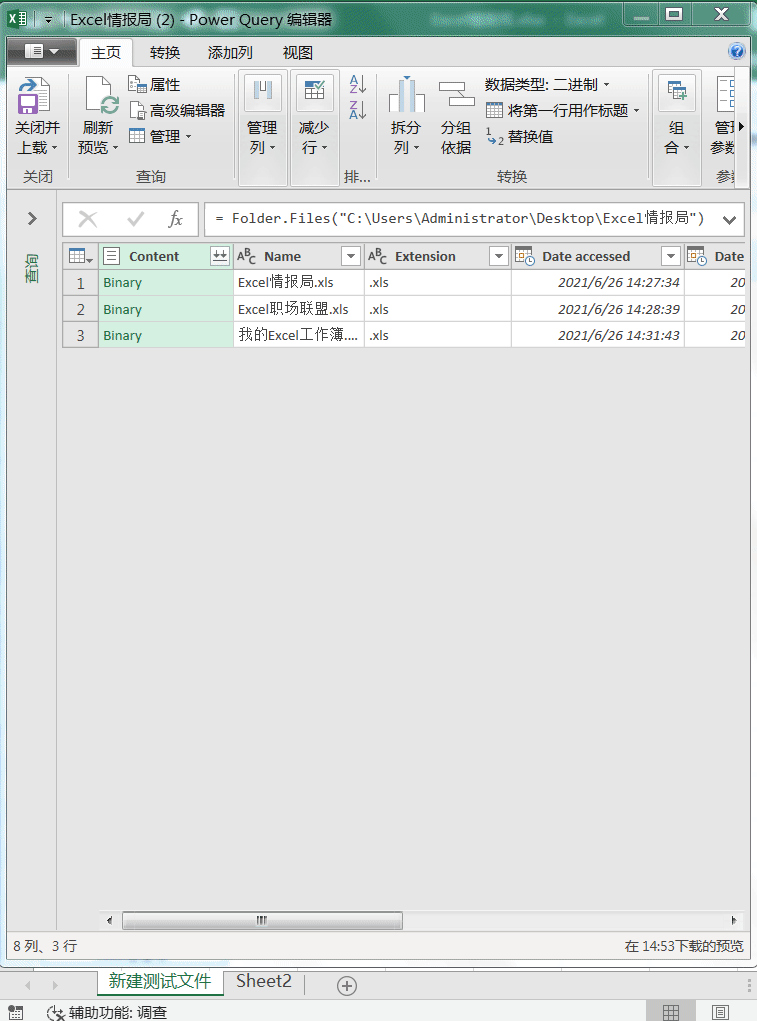Click Binary link in row 1

(122, 283)
